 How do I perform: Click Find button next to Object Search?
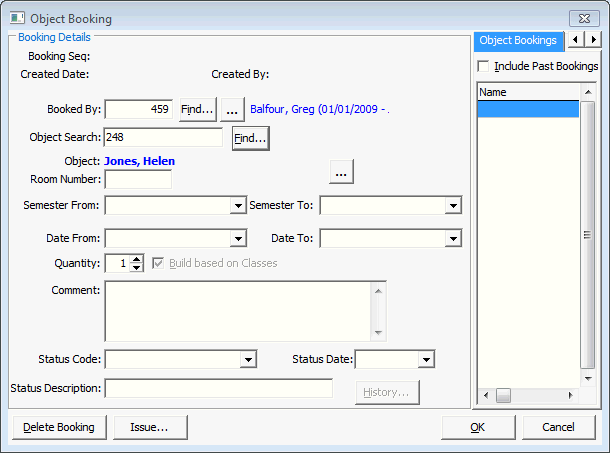251,138
